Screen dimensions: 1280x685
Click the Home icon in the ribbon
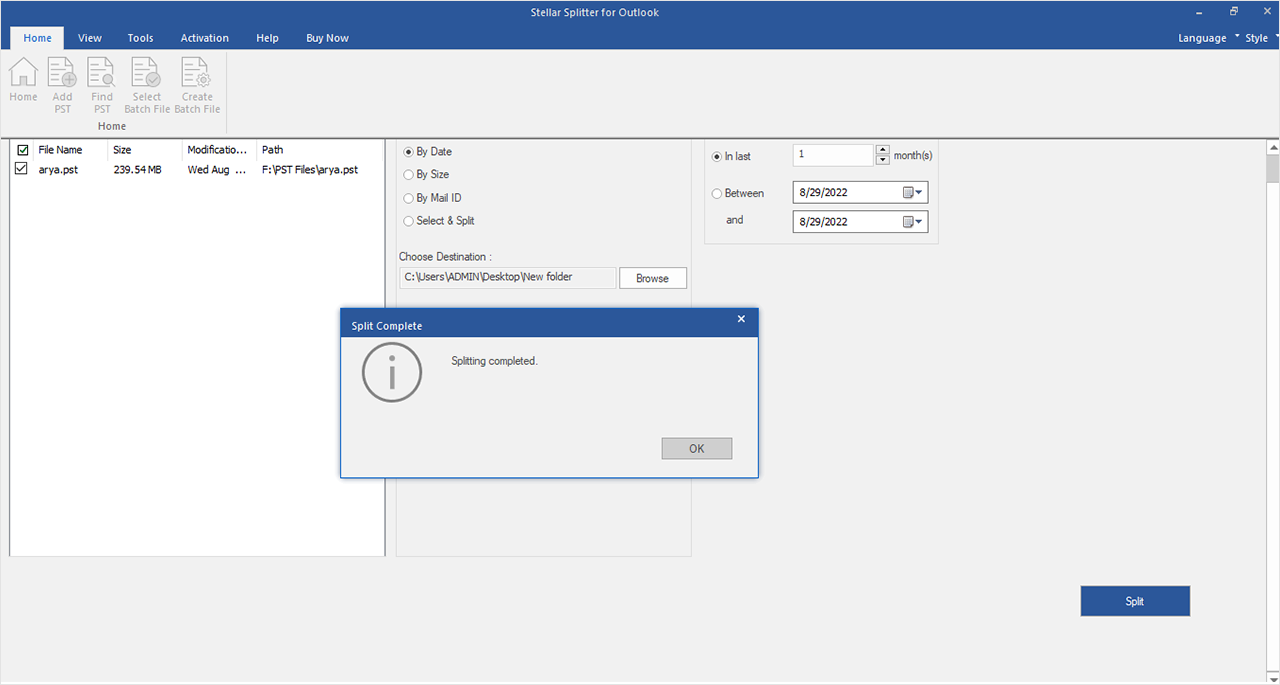pyautogui.click(x=23, y=80)
